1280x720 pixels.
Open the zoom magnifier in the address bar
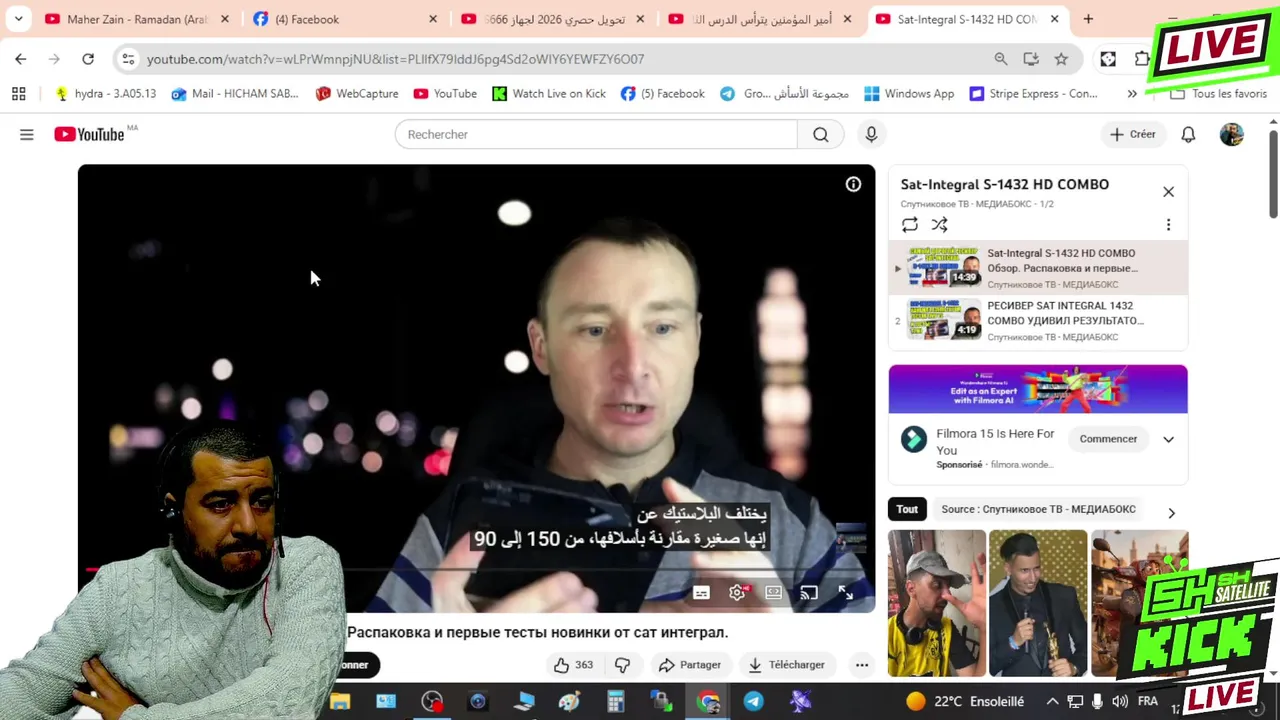1001,59
